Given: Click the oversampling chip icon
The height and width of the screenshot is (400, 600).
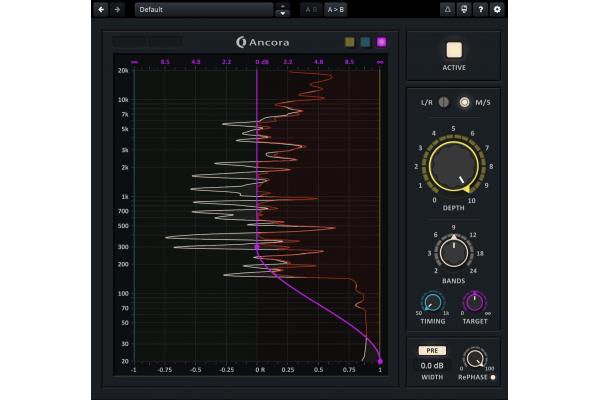Looking at the screenshot, I should [x=464, y=10].
